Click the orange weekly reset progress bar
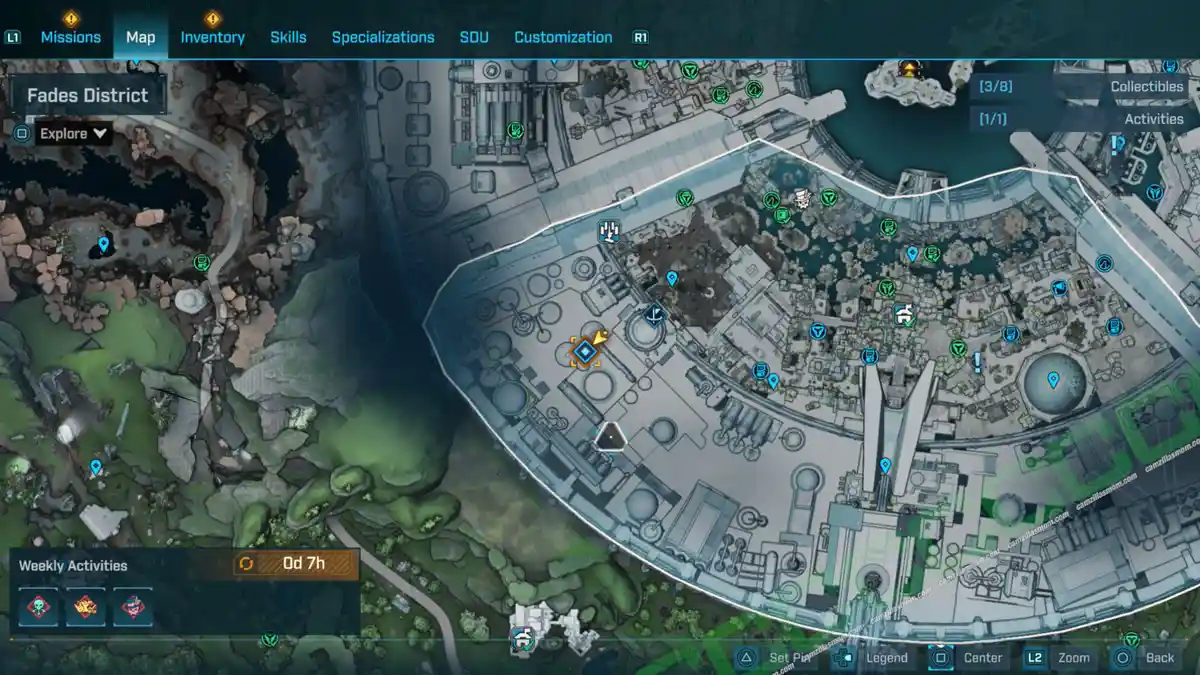Image resolution: width=1200 pixels, height=675 pixels. point(295,564)
